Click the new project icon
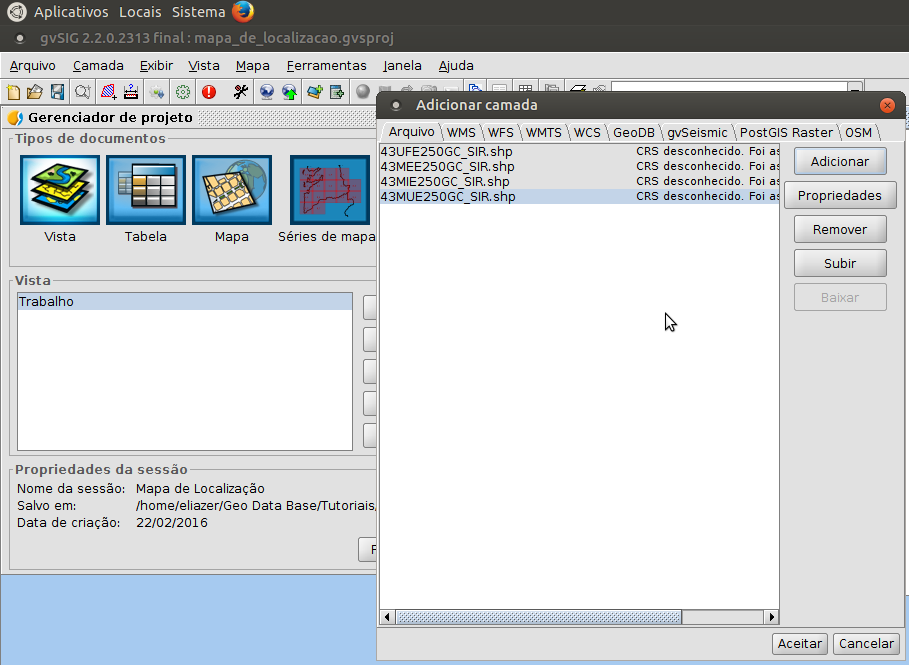Screen dimensions: 909x665 [14, 92]
